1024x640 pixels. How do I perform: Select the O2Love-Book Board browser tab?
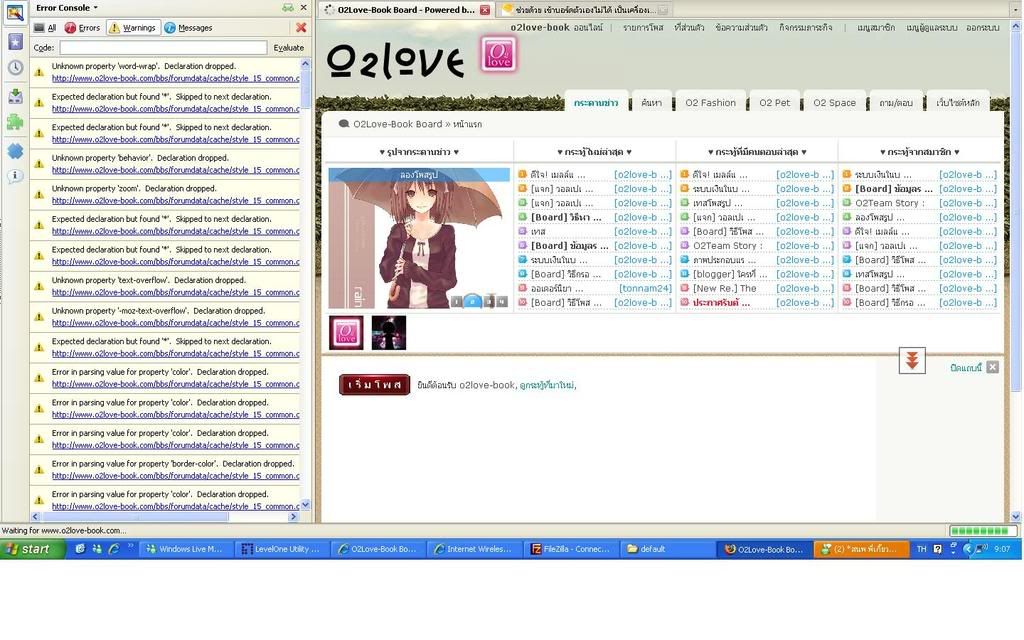(x=406, y=10)
